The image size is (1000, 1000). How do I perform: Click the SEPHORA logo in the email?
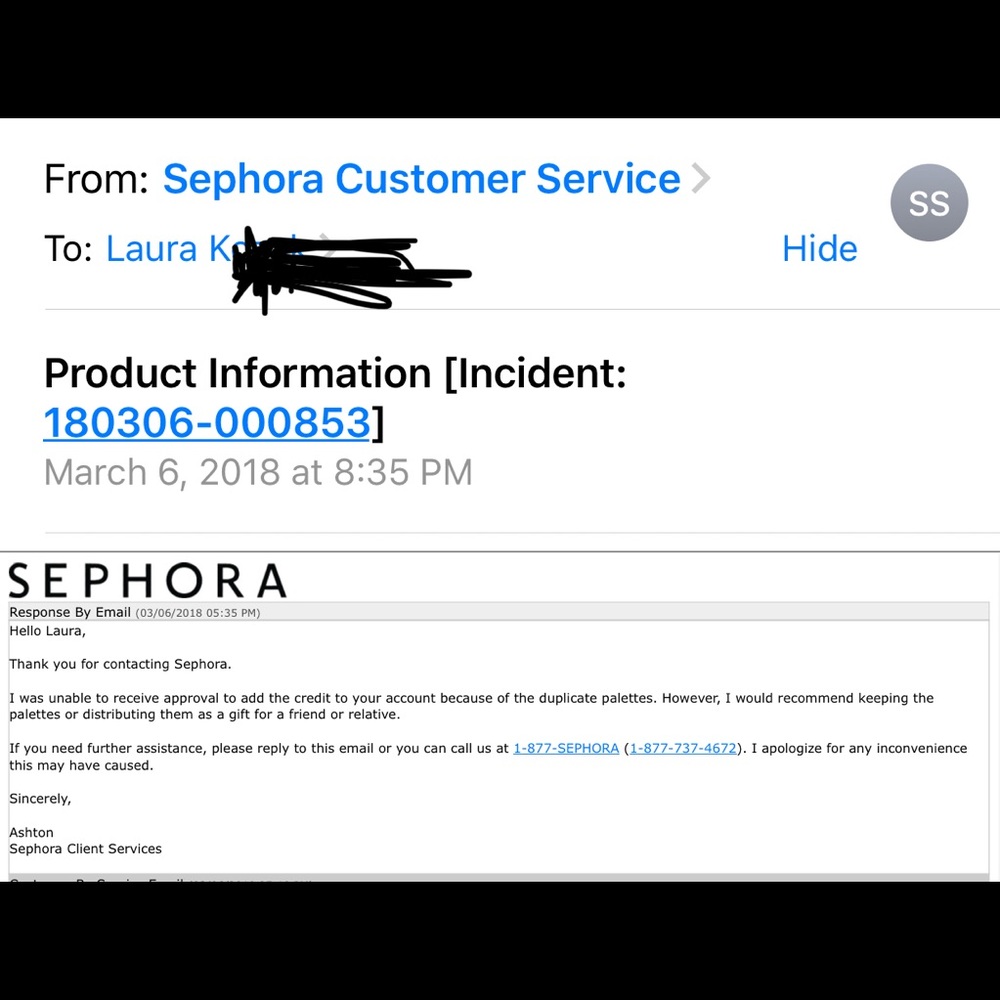[x=147, y=580]
